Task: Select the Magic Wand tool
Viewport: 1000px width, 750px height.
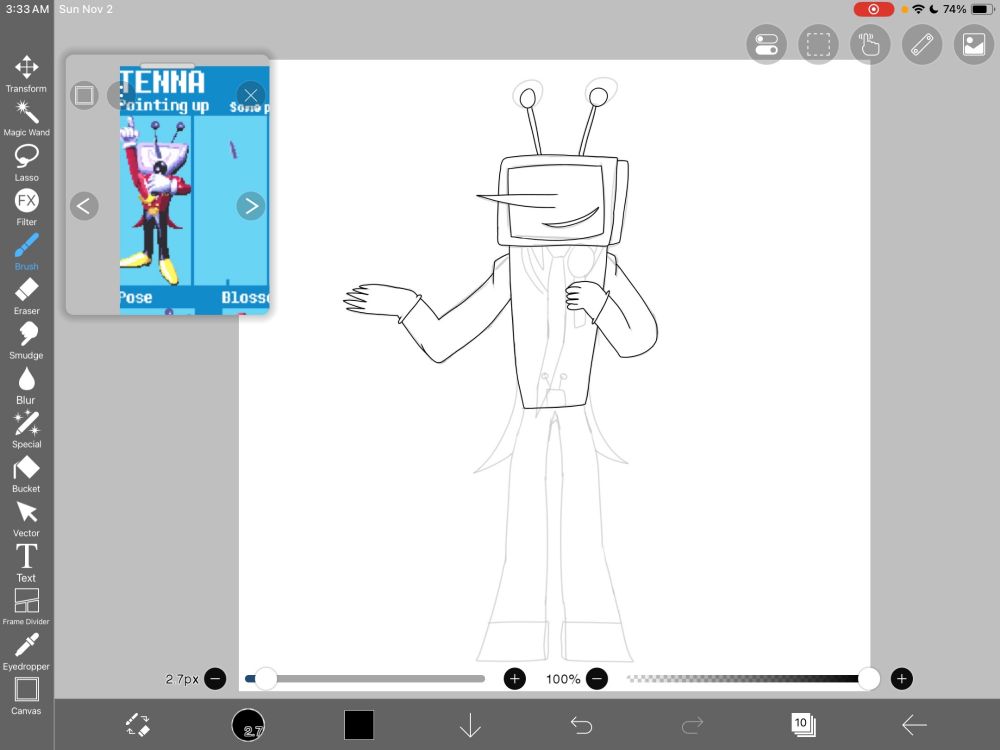Action: click(26, 119)
